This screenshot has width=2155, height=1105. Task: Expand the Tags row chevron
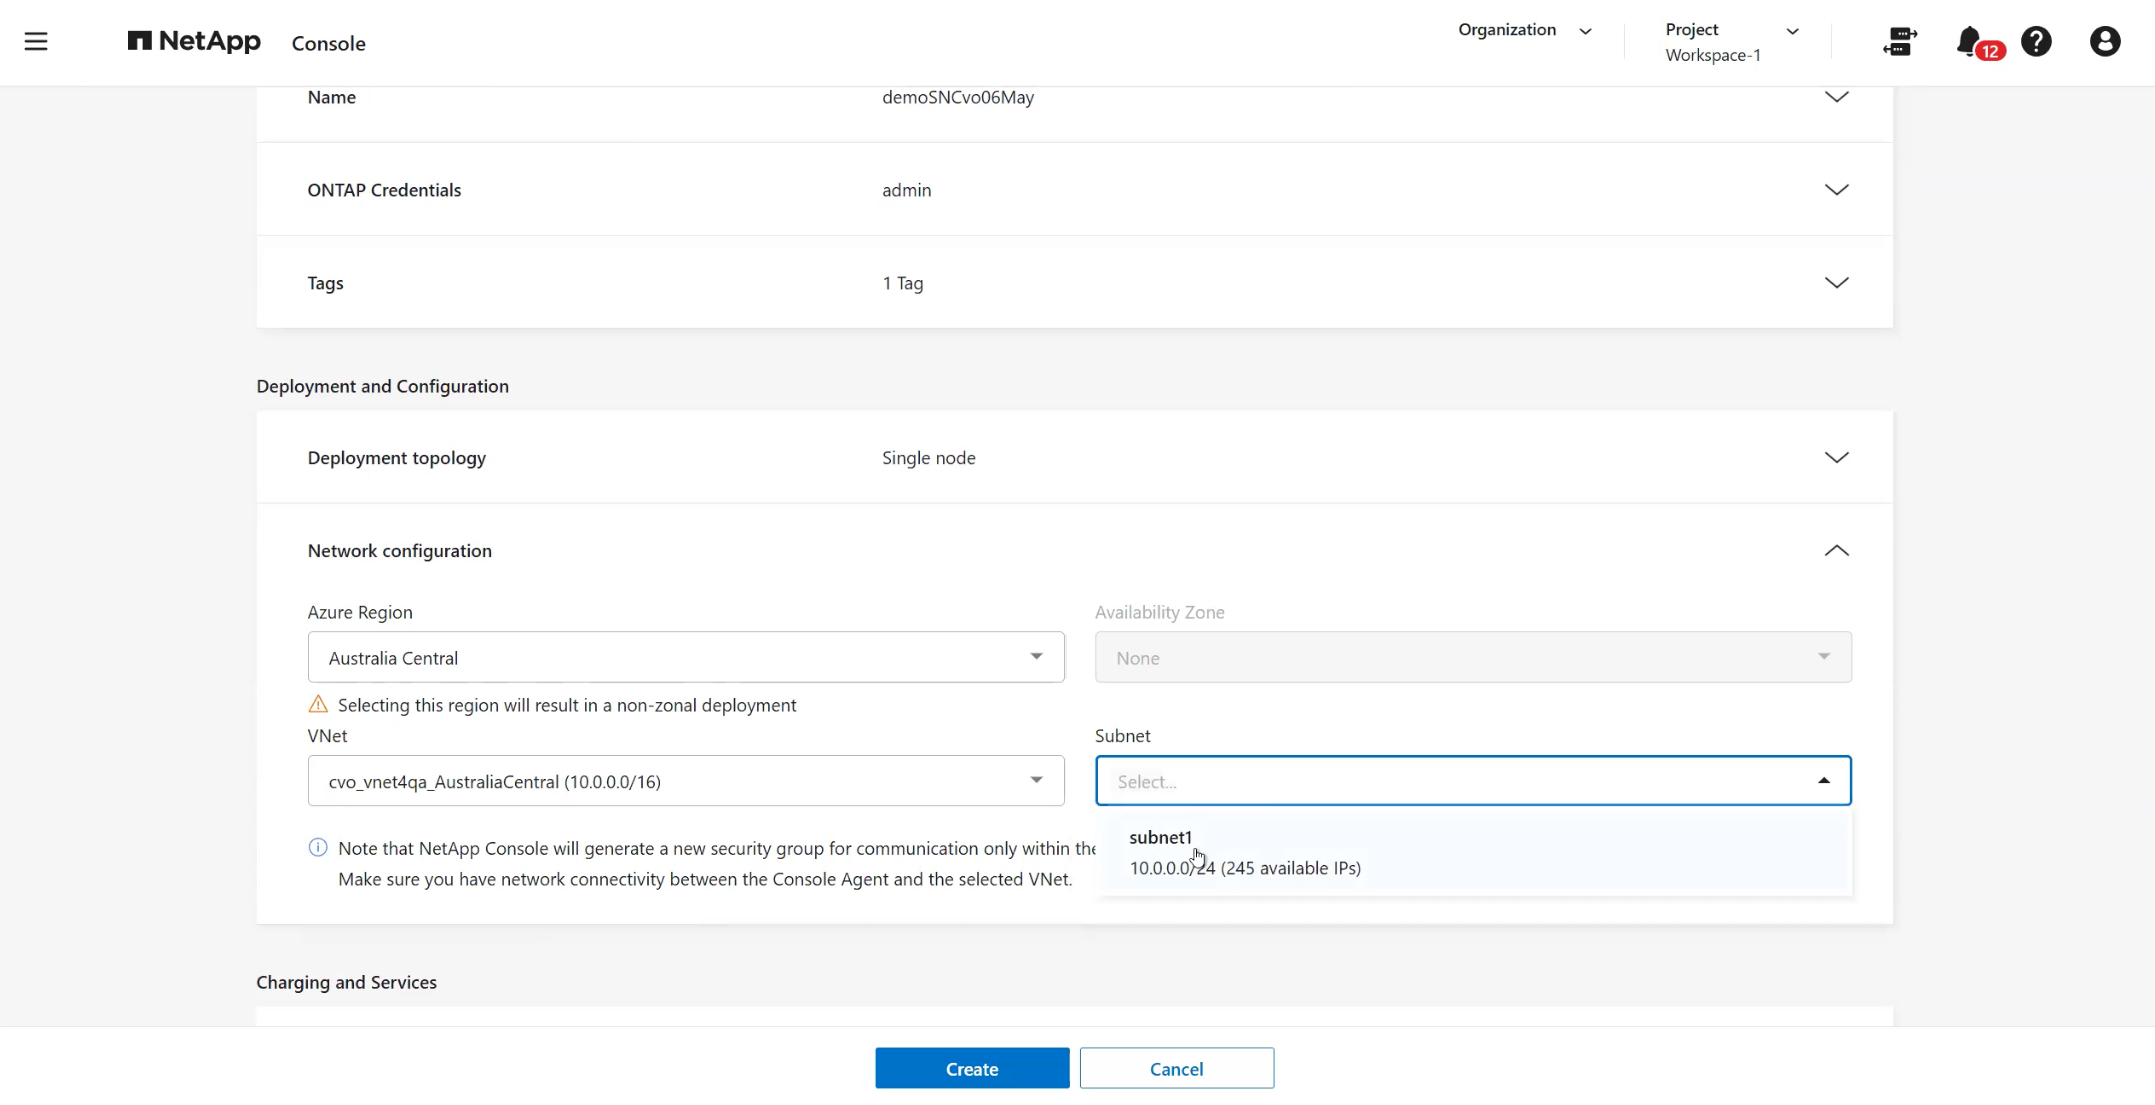point(1836,283)
